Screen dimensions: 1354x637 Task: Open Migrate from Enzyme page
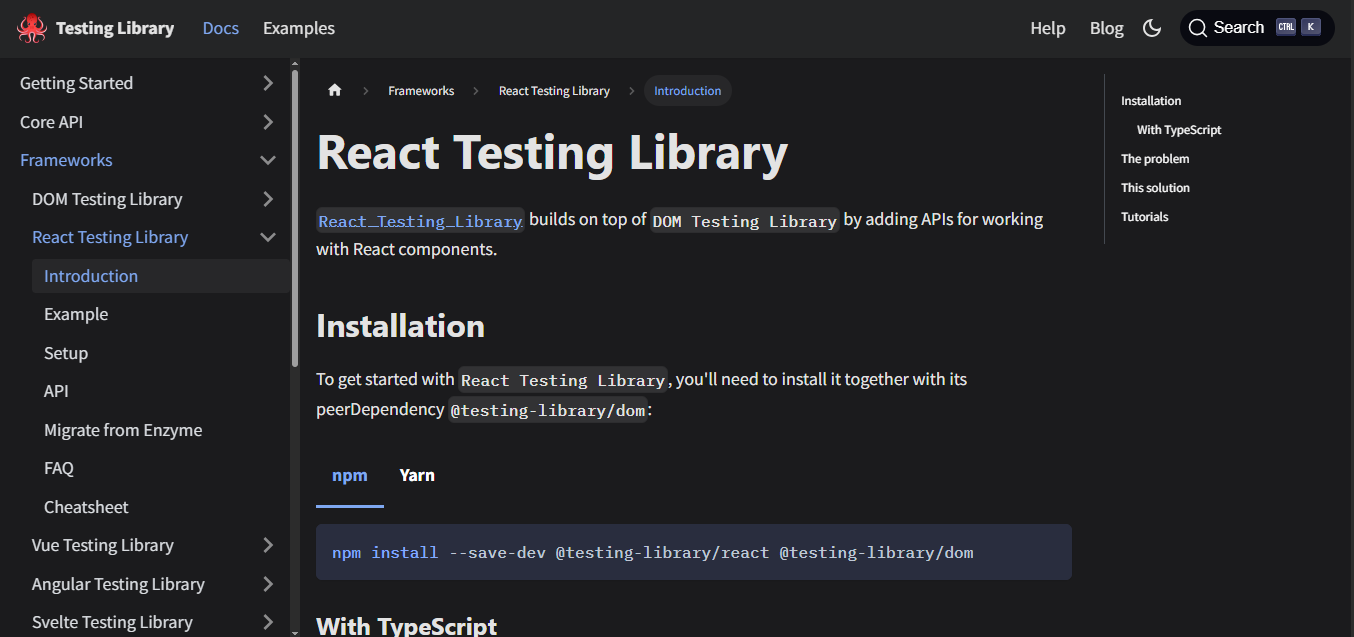tap(123, 430)
